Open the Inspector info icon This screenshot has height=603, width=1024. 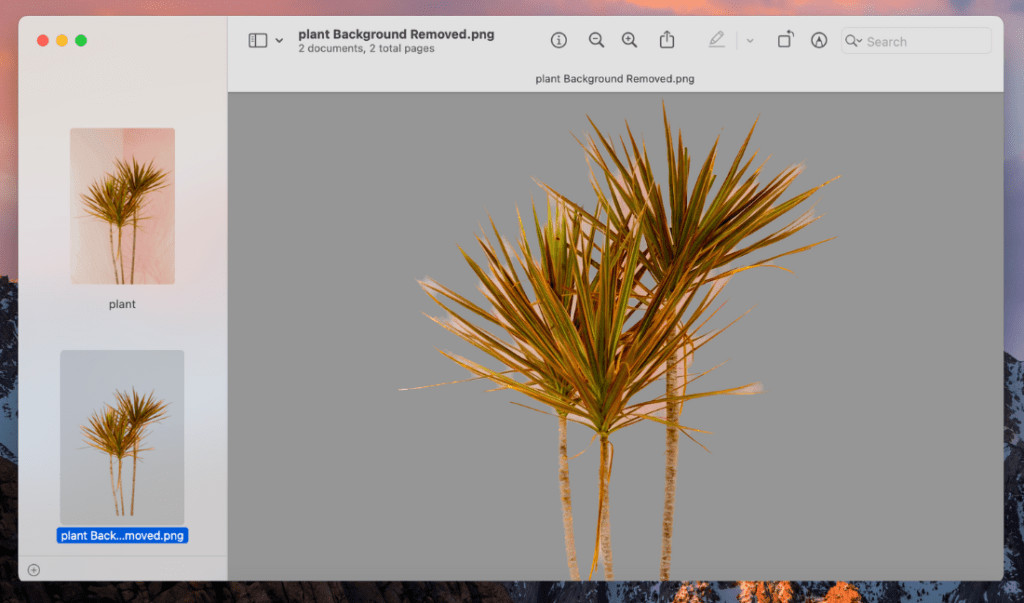(x=559, y=40)
